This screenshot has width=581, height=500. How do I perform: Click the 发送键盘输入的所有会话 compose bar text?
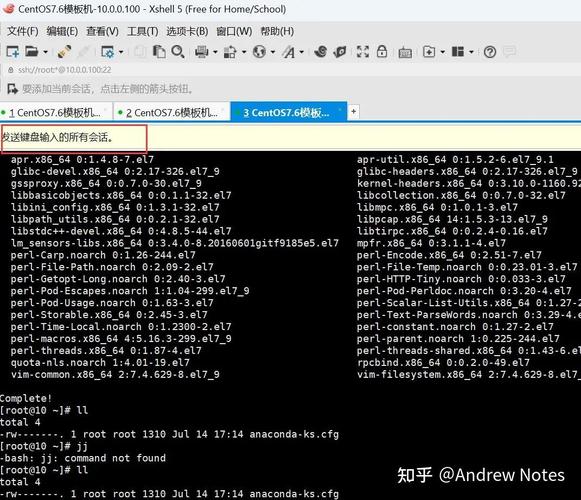pyautogui.click(x=57, y=138)
